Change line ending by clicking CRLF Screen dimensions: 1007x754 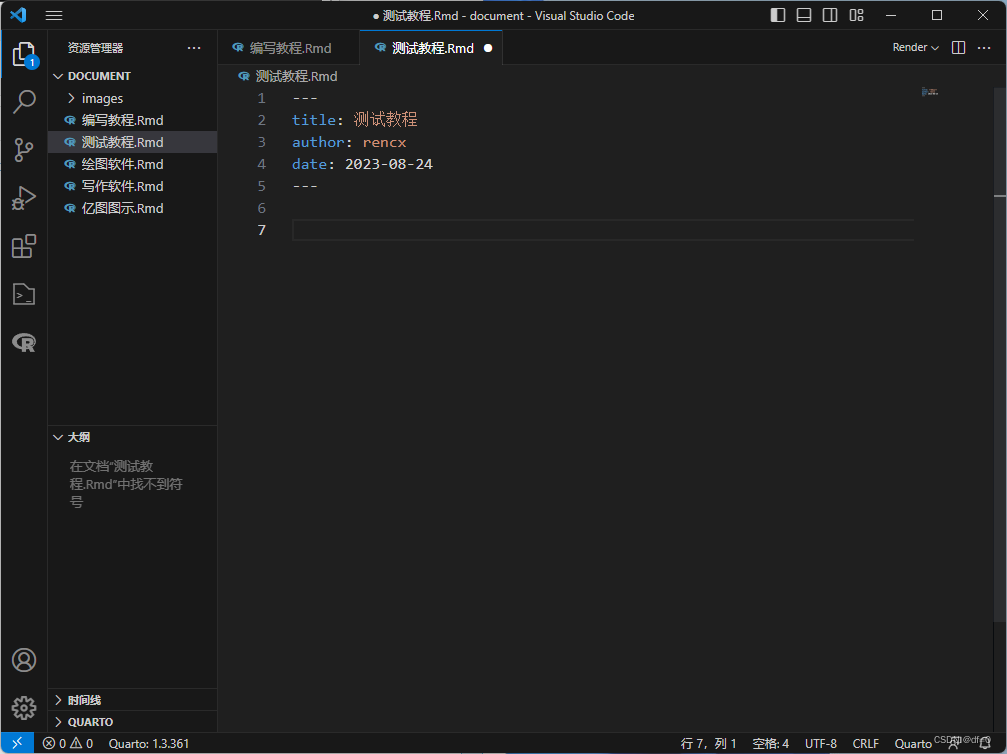[x=866, y=743]
